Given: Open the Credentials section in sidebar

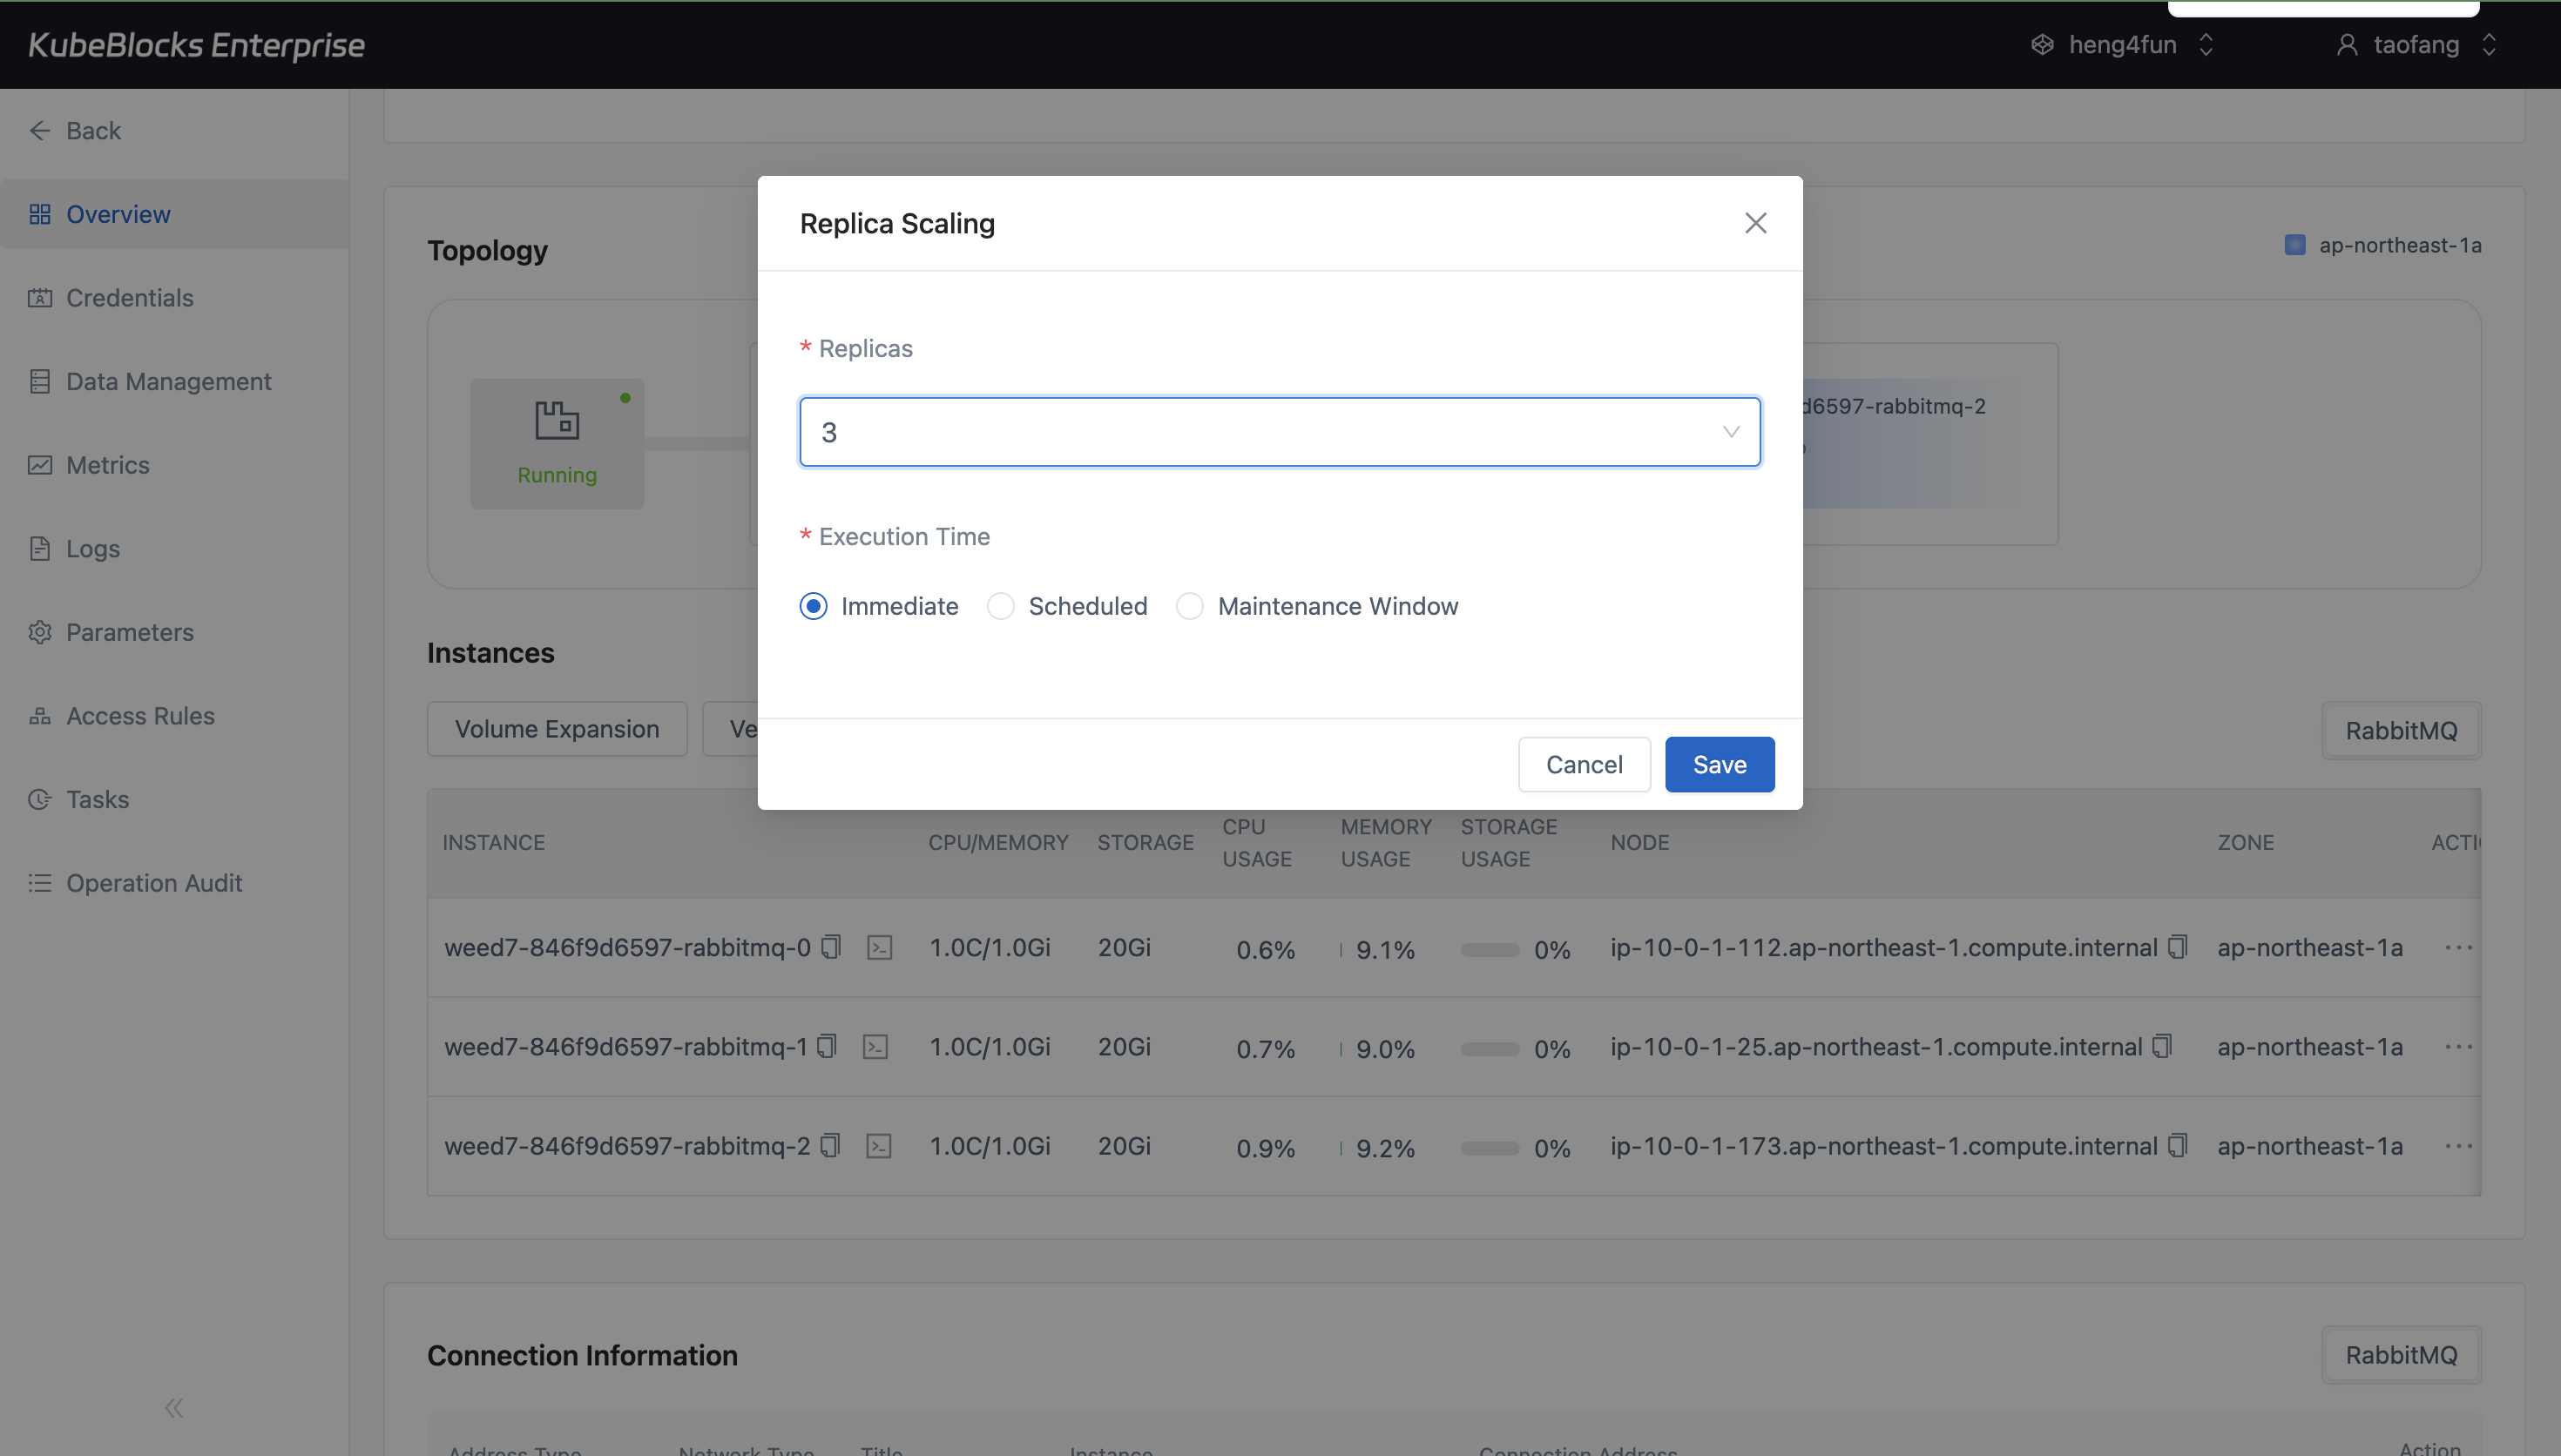Looking at the screenshot, I should point(129,297).
